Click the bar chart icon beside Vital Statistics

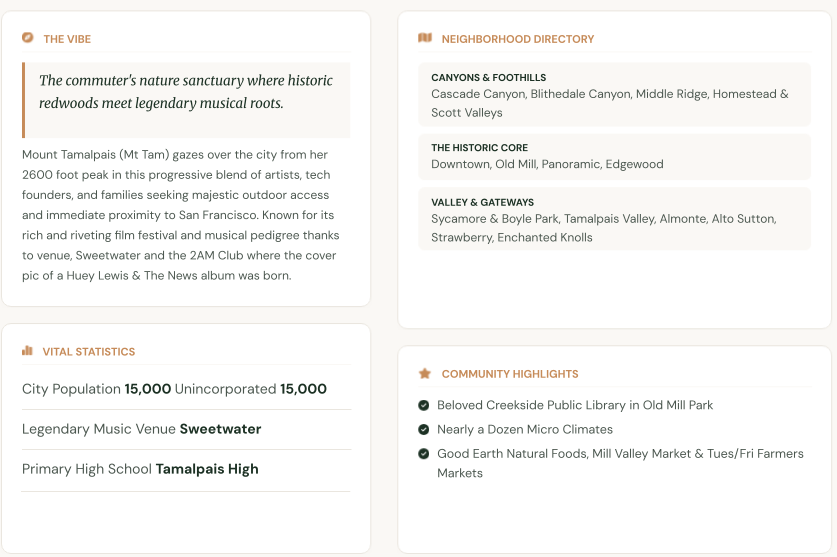click(27, 350)
